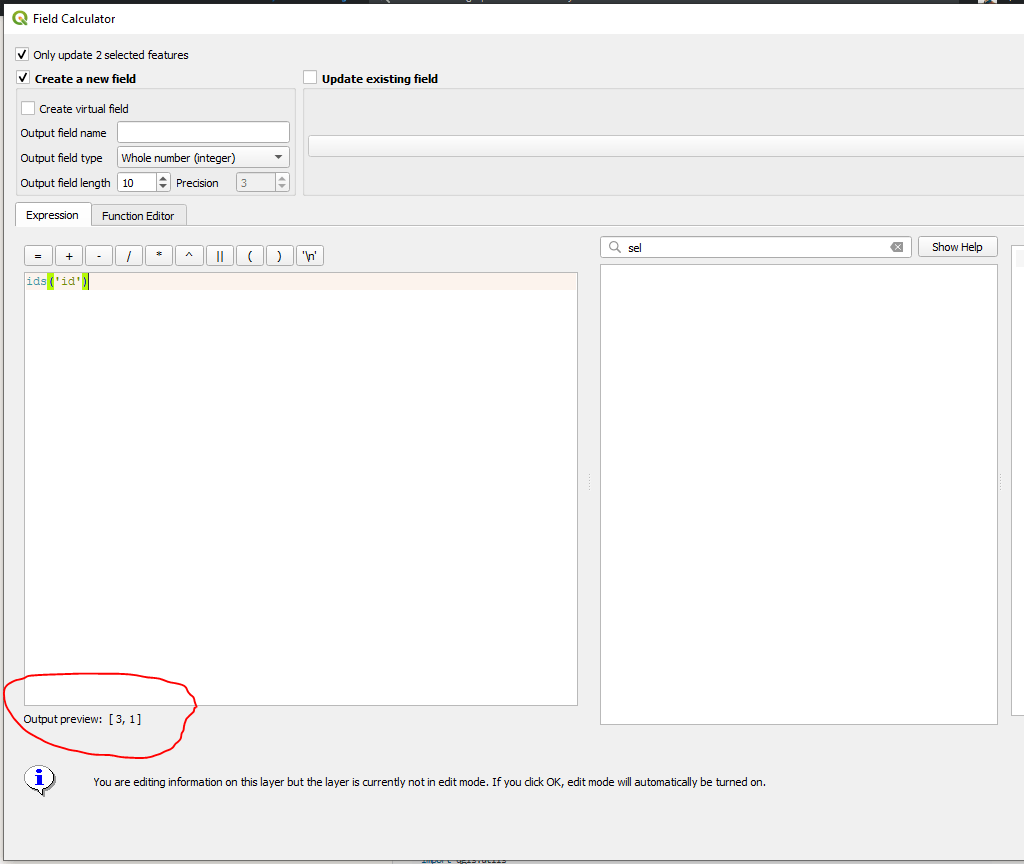This screenshot has height=864, width=1024.
Task: Click the minus operator button
Action: [x=98, y=255]
